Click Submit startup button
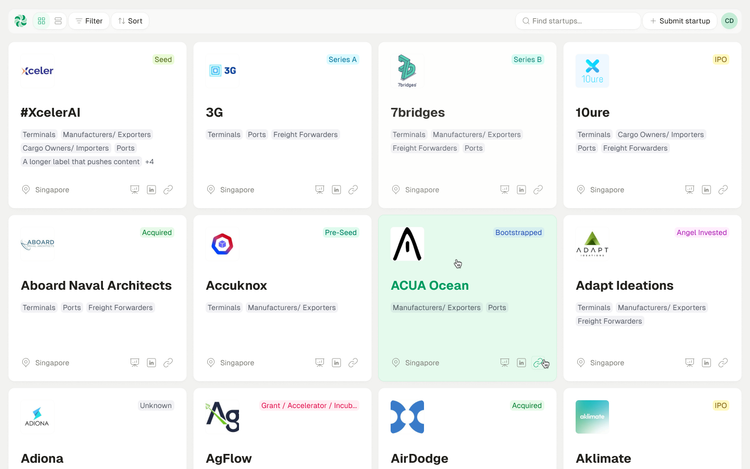Screen dimensions: 750x469 pos(680,21)
